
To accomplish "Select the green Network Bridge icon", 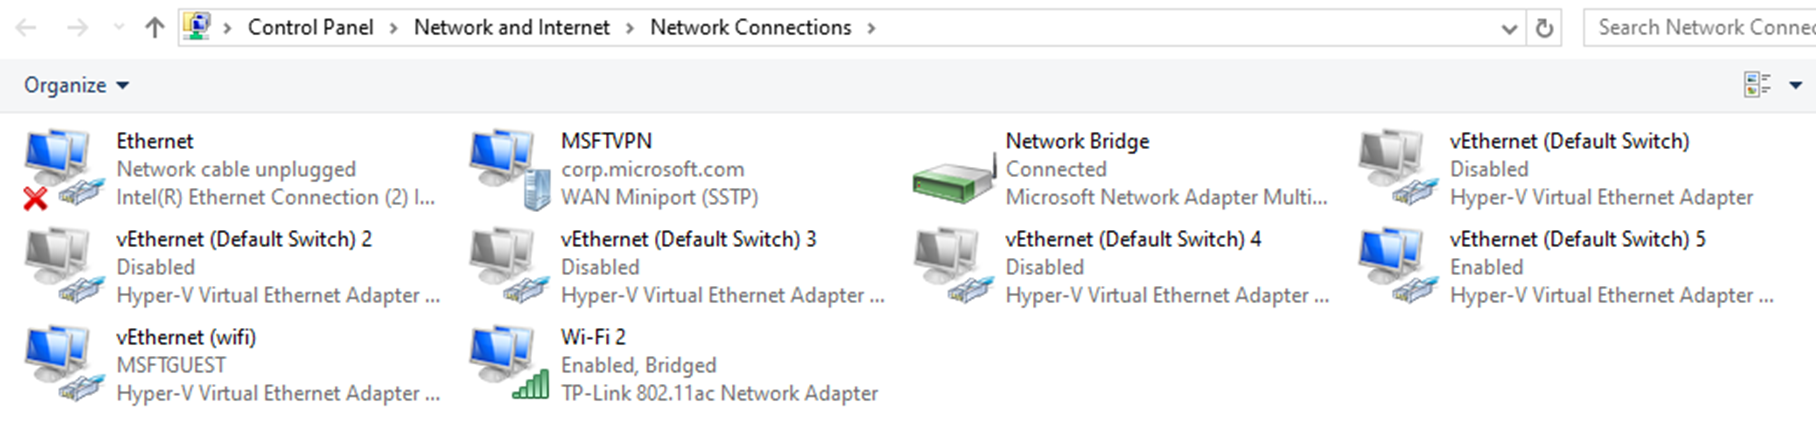I will [x=953, y=178].
